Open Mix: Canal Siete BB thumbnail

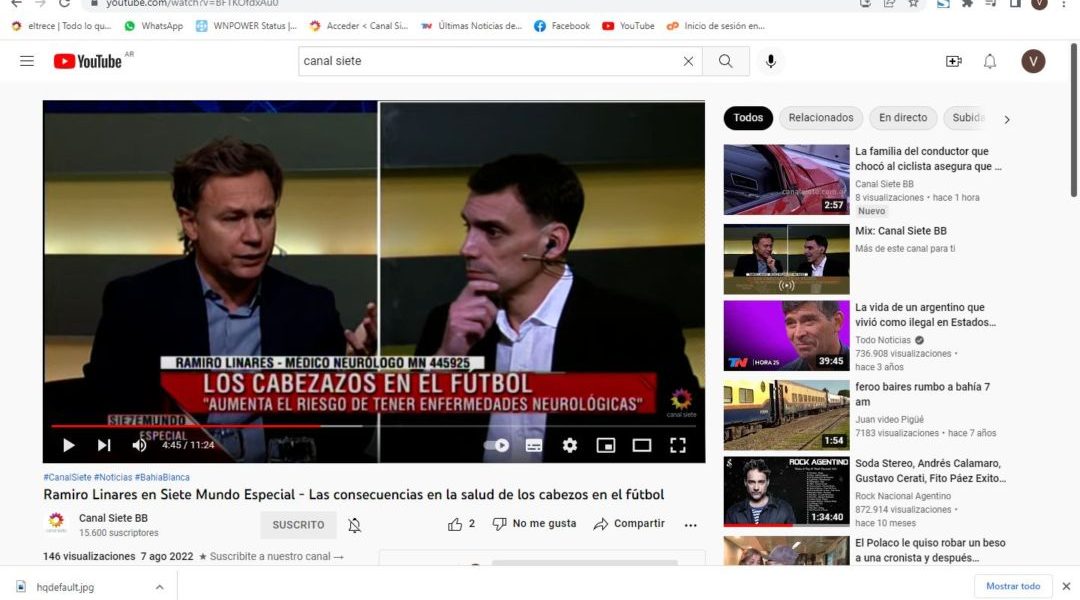point(787,259)
